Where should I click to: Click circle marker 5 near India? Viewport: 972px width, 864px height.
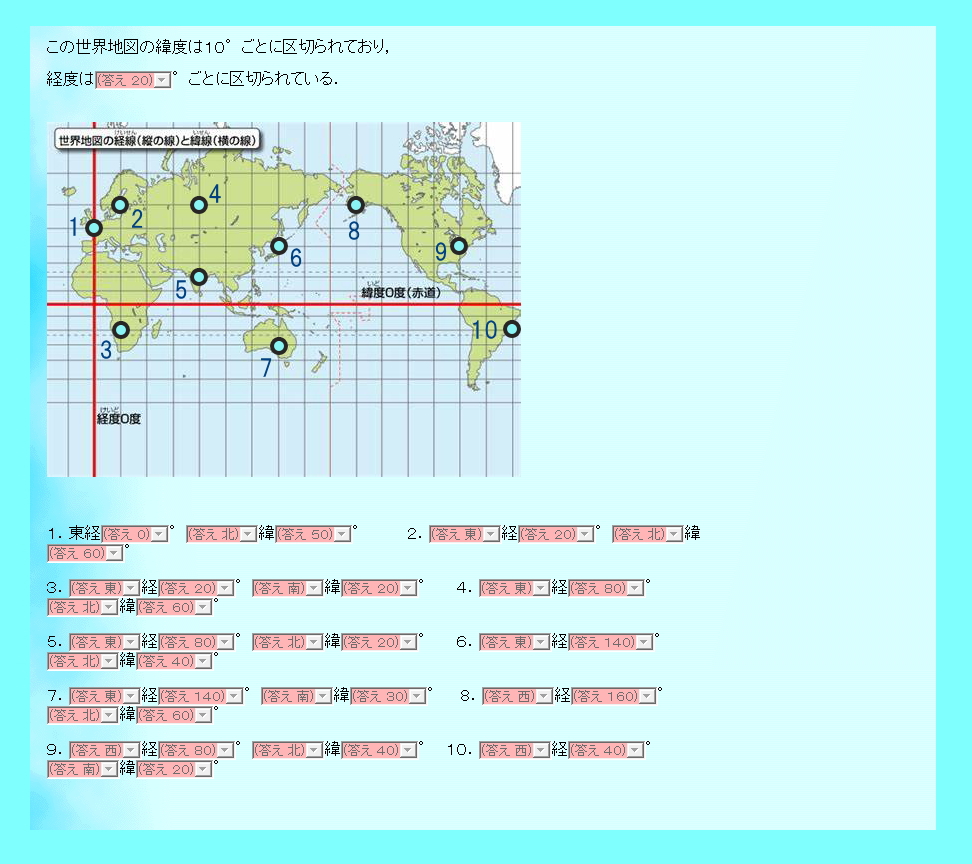click(x=199, y=277)
